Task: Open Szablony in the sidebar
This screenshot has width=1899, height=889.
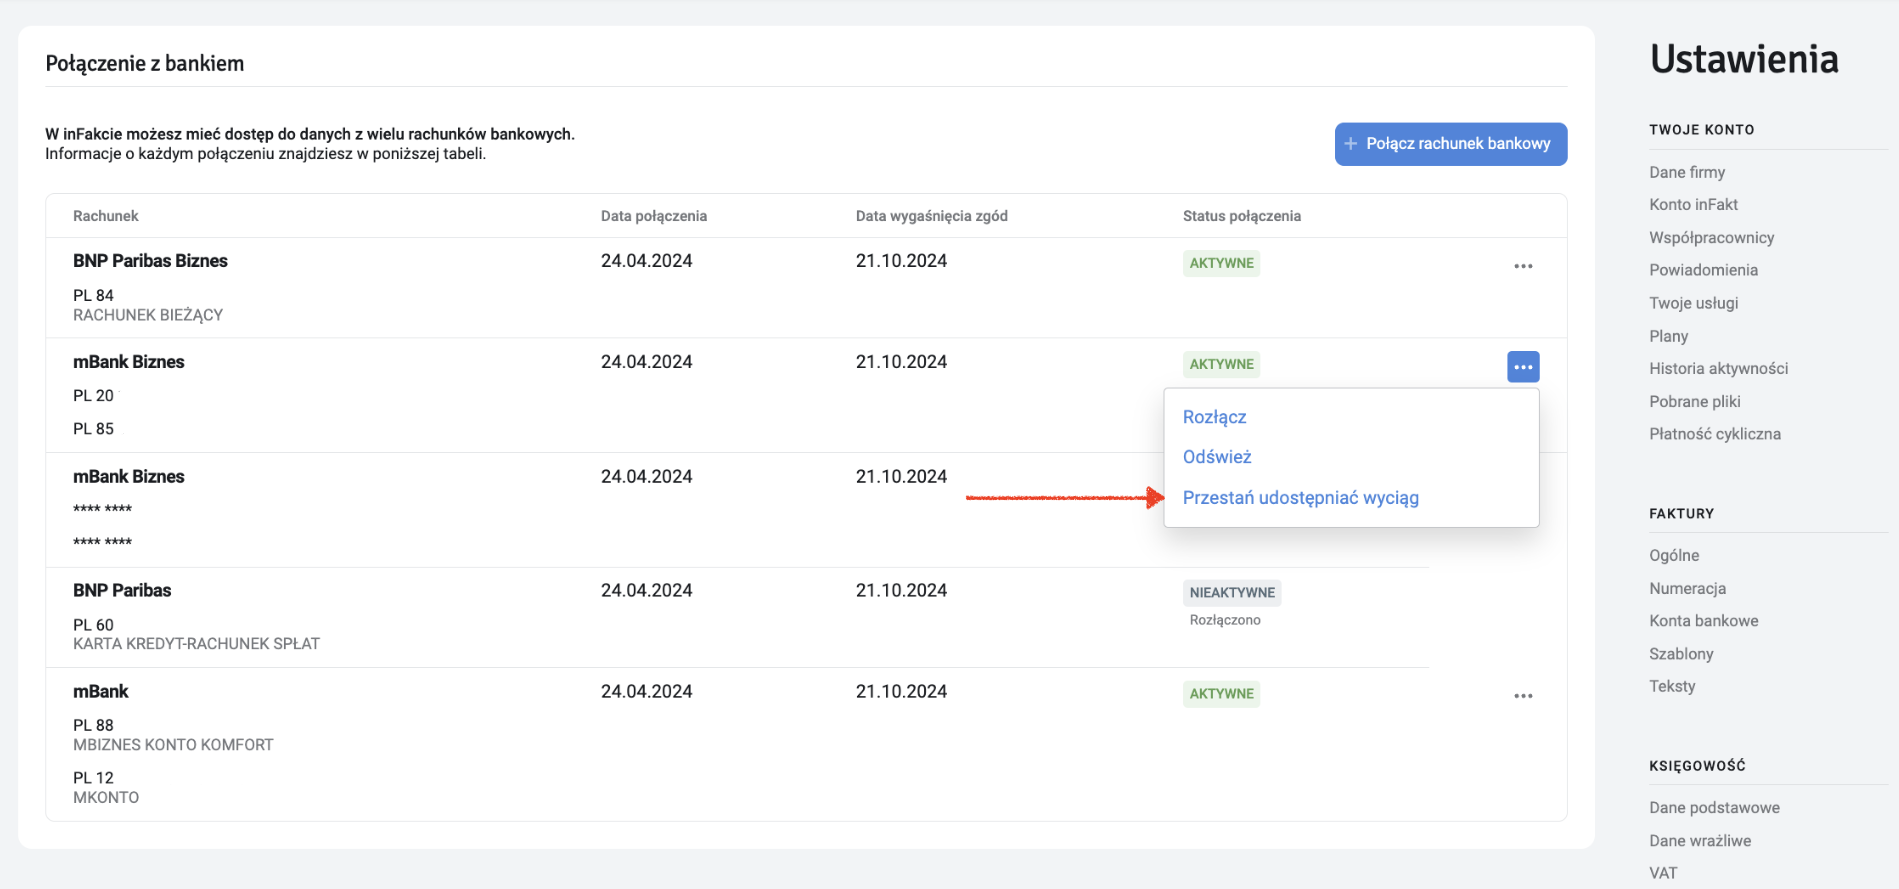Action: point(1681,654)
